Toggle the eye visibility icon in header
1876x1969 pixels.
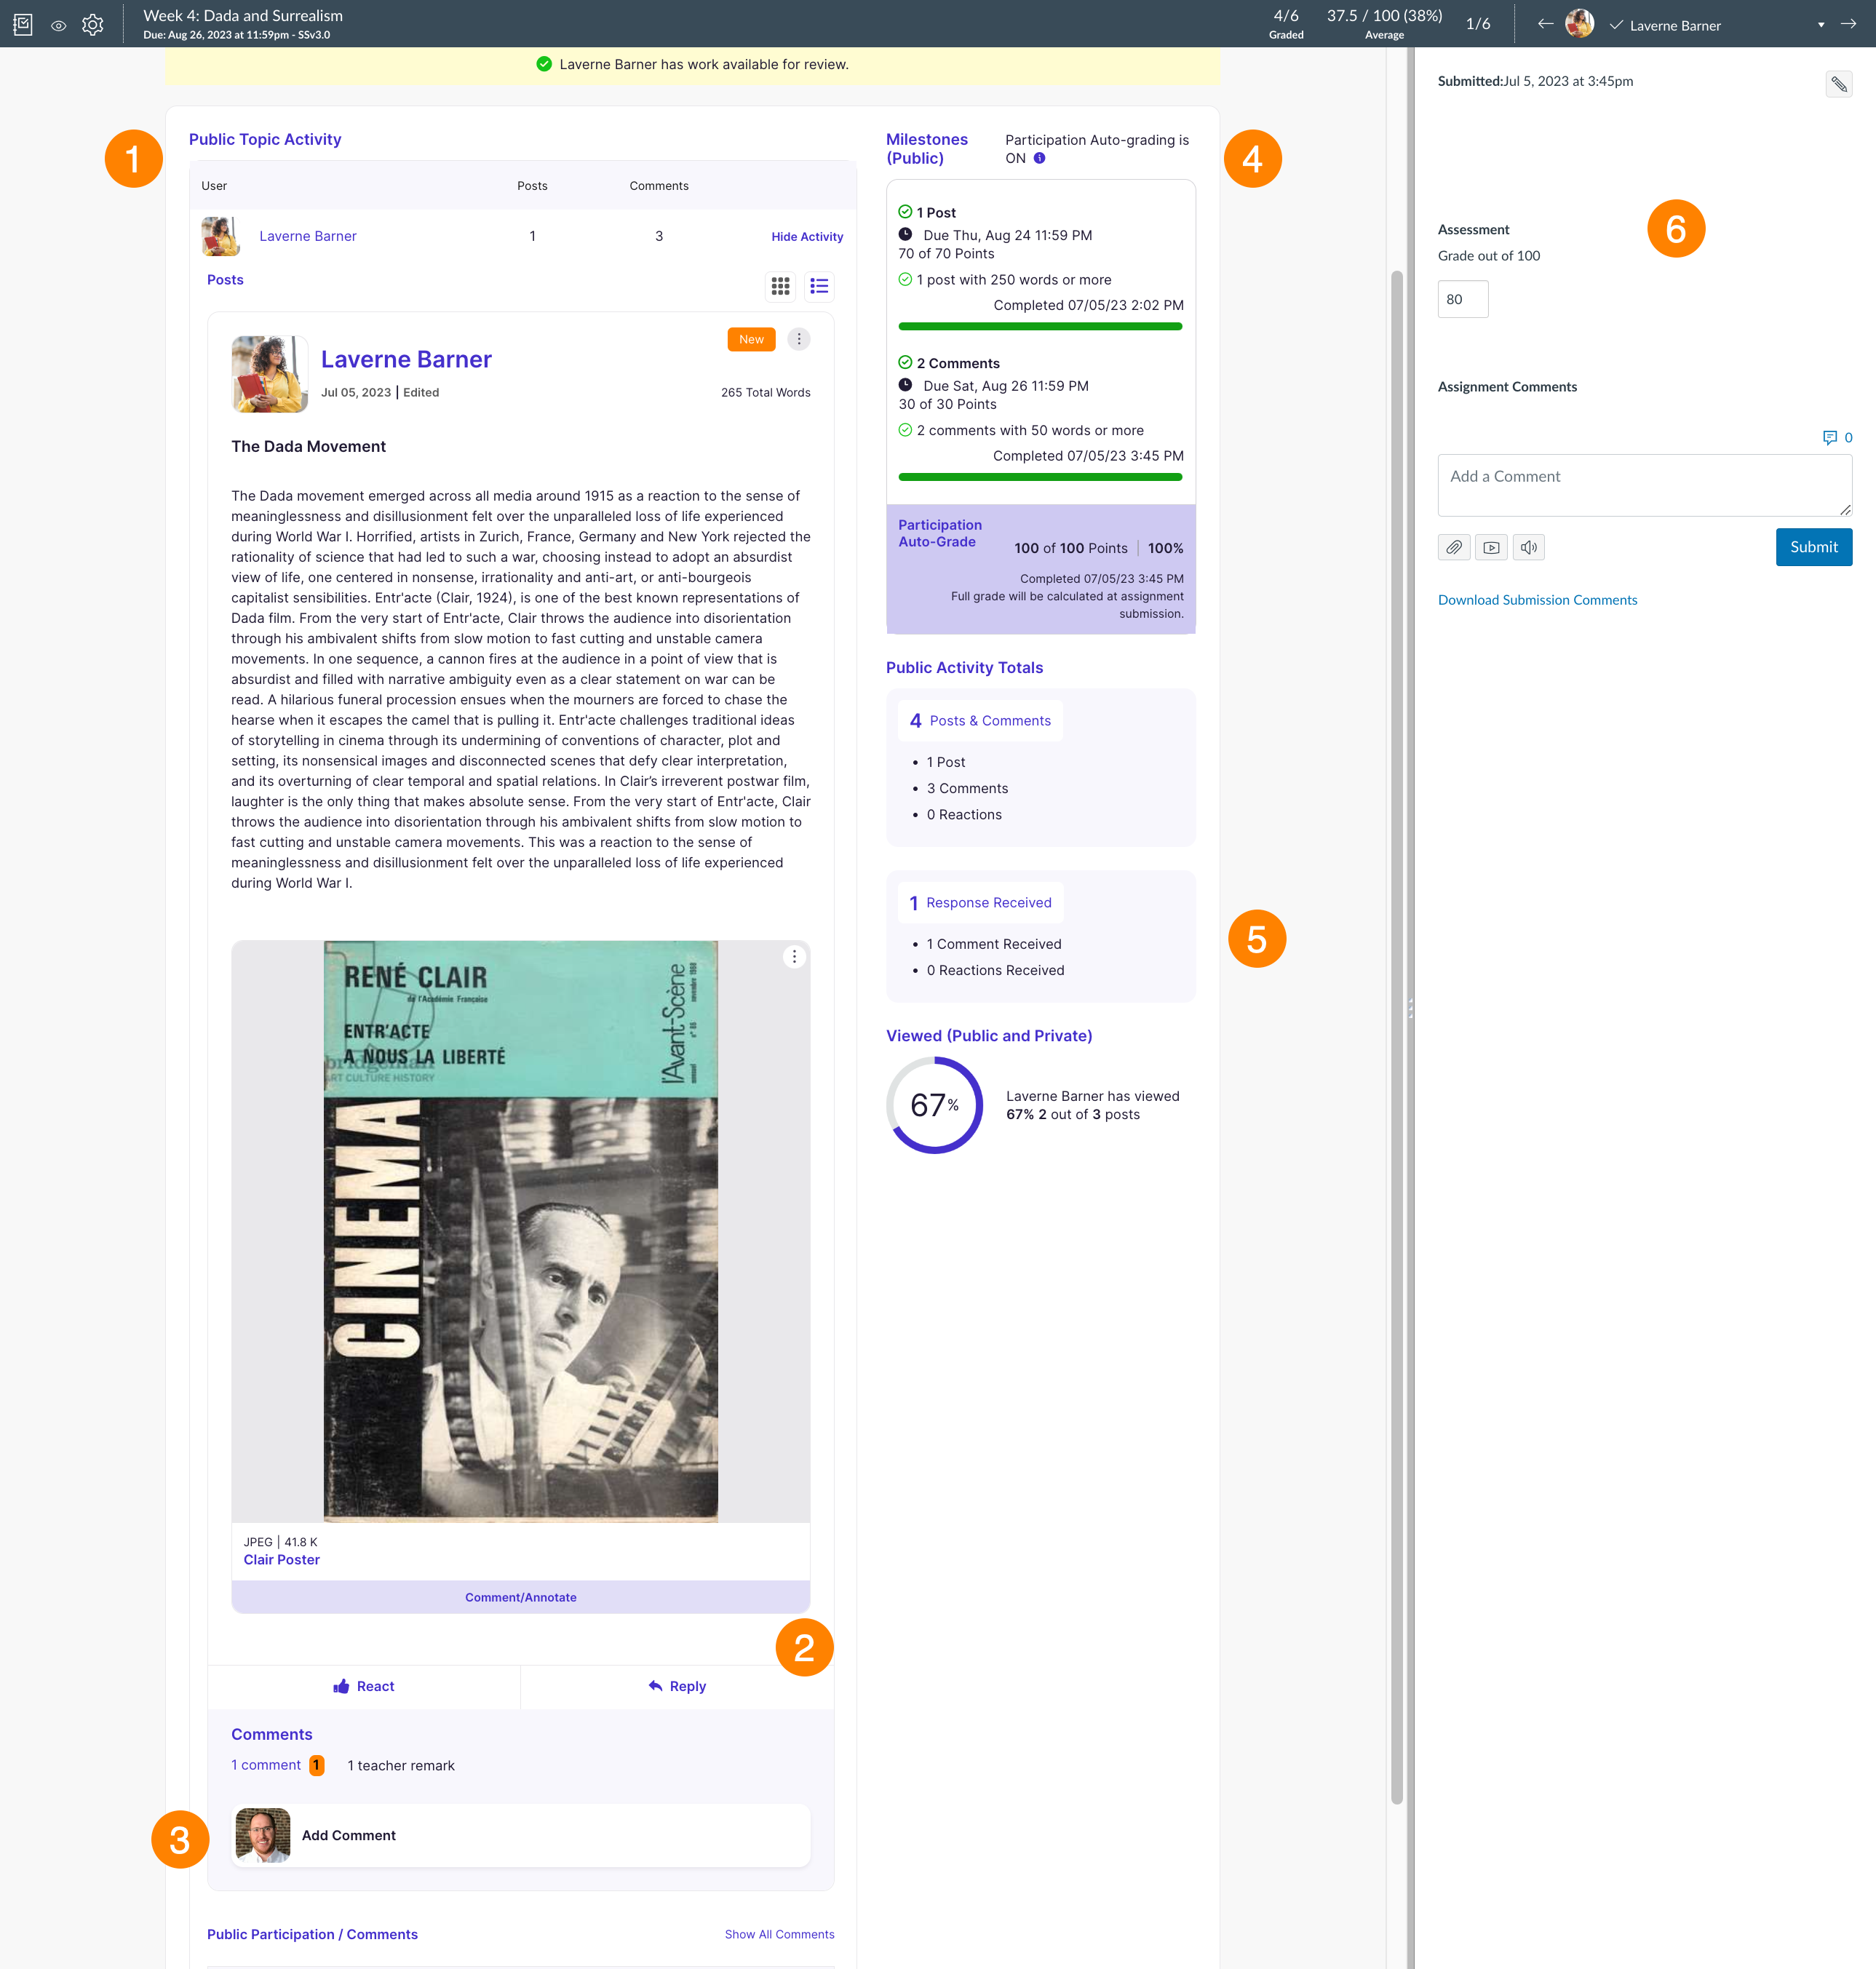pyautogui.click(x=59, y=26)
